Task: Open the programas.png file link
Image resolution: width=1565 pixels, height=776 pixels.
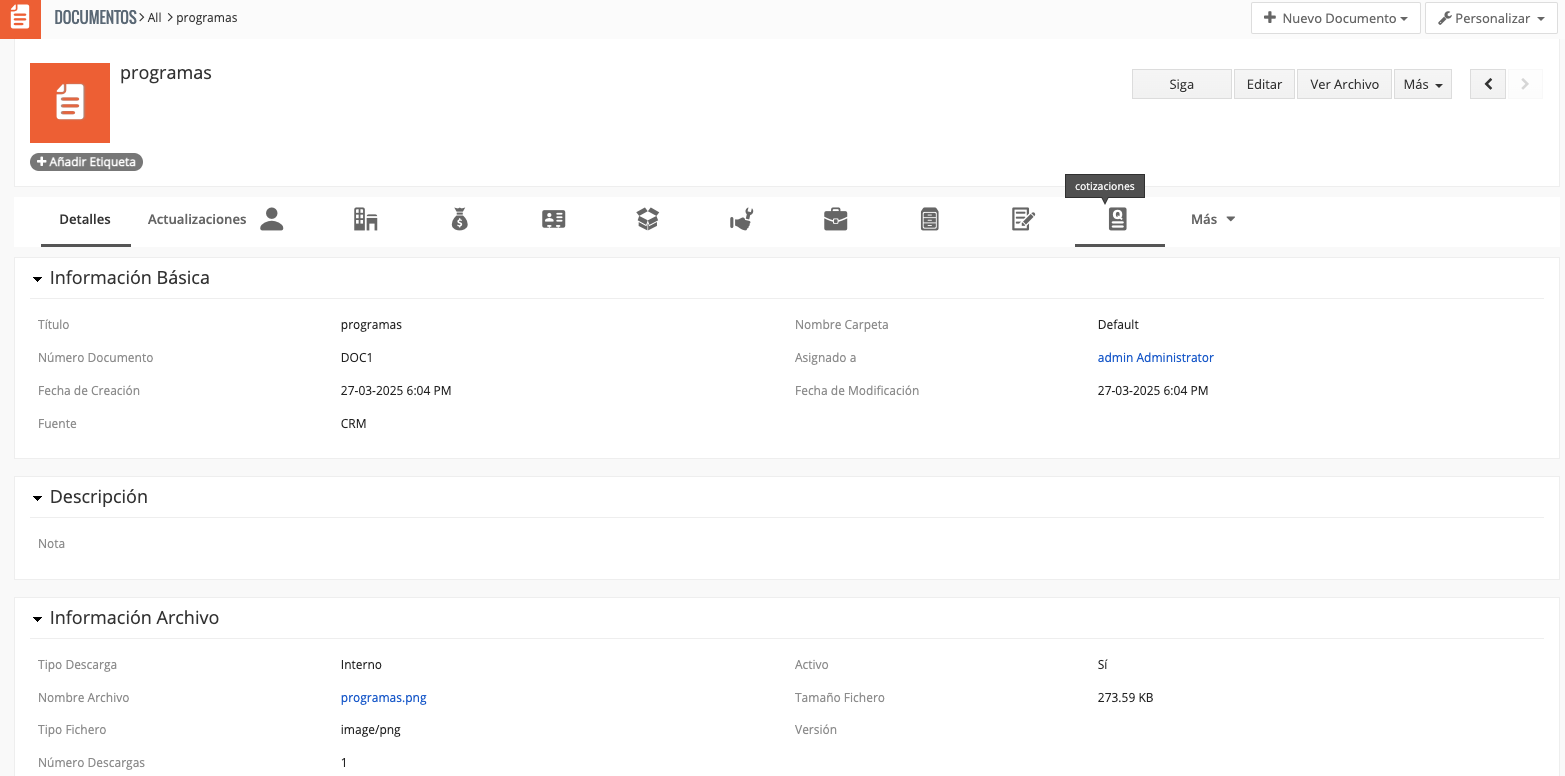Action: click(384, 698)
